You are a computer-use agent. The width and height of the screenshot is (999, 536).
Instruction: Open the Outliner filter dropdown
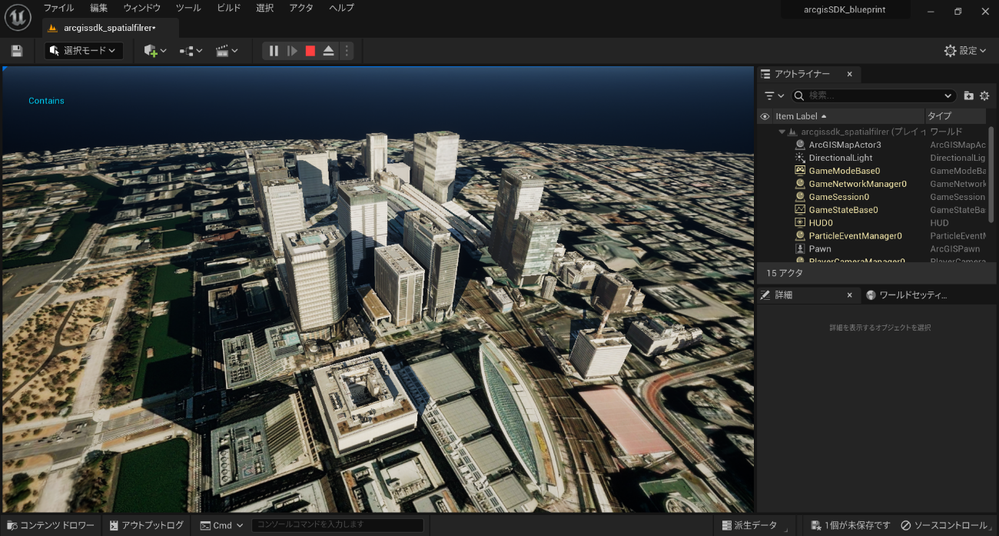tap(774, 96)
